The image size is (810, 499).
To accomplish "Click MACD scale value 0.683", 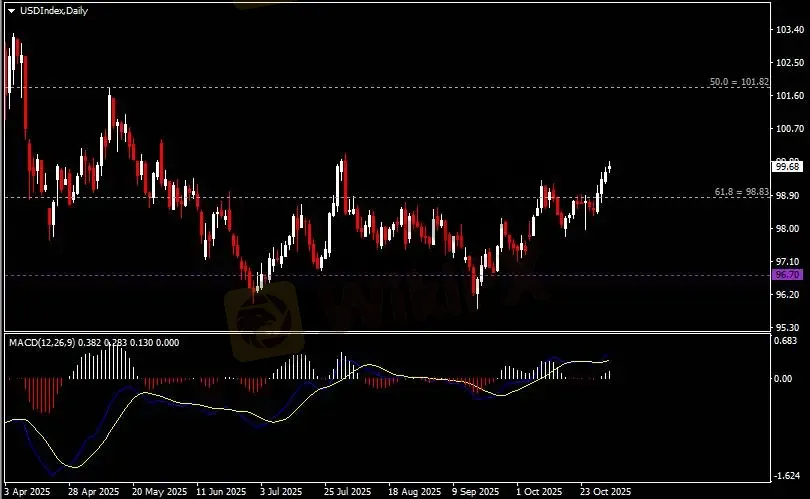I will (786, 340).
